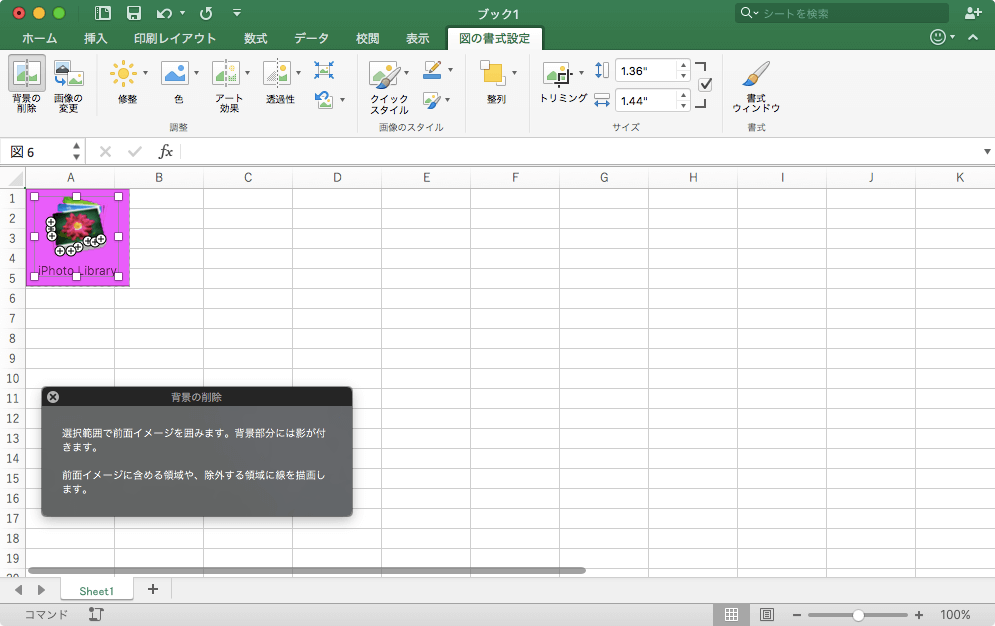This screenshot has height=626, width=995.
Task: Click the Change Picture (画像の変更) icon
Action: 69,74
